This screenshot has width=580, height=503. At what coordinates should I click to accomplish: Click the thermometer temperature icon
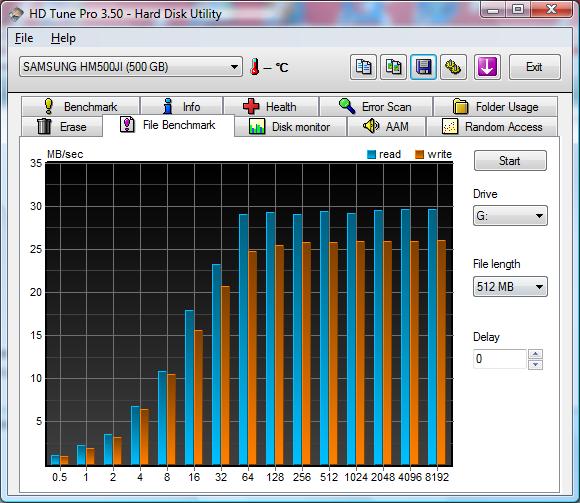click(x=254, y=67)
